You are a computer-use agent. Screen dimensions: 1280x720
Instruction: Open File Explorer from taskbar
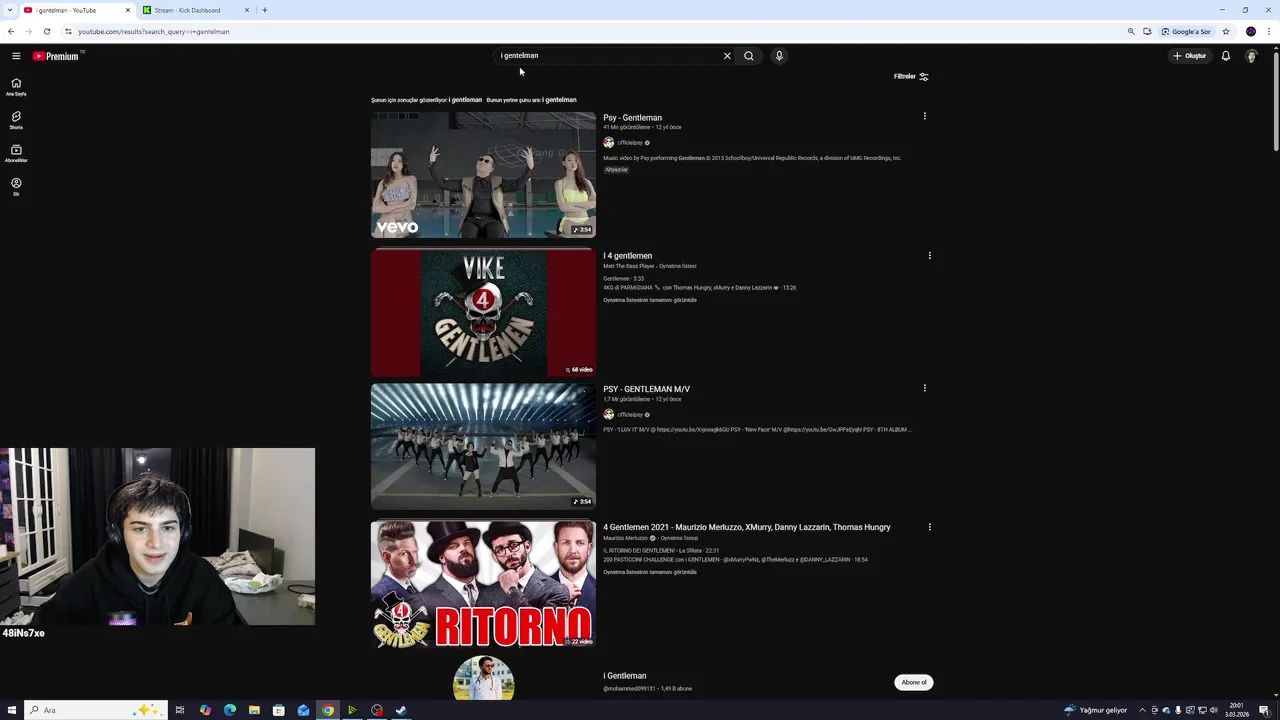254,710
